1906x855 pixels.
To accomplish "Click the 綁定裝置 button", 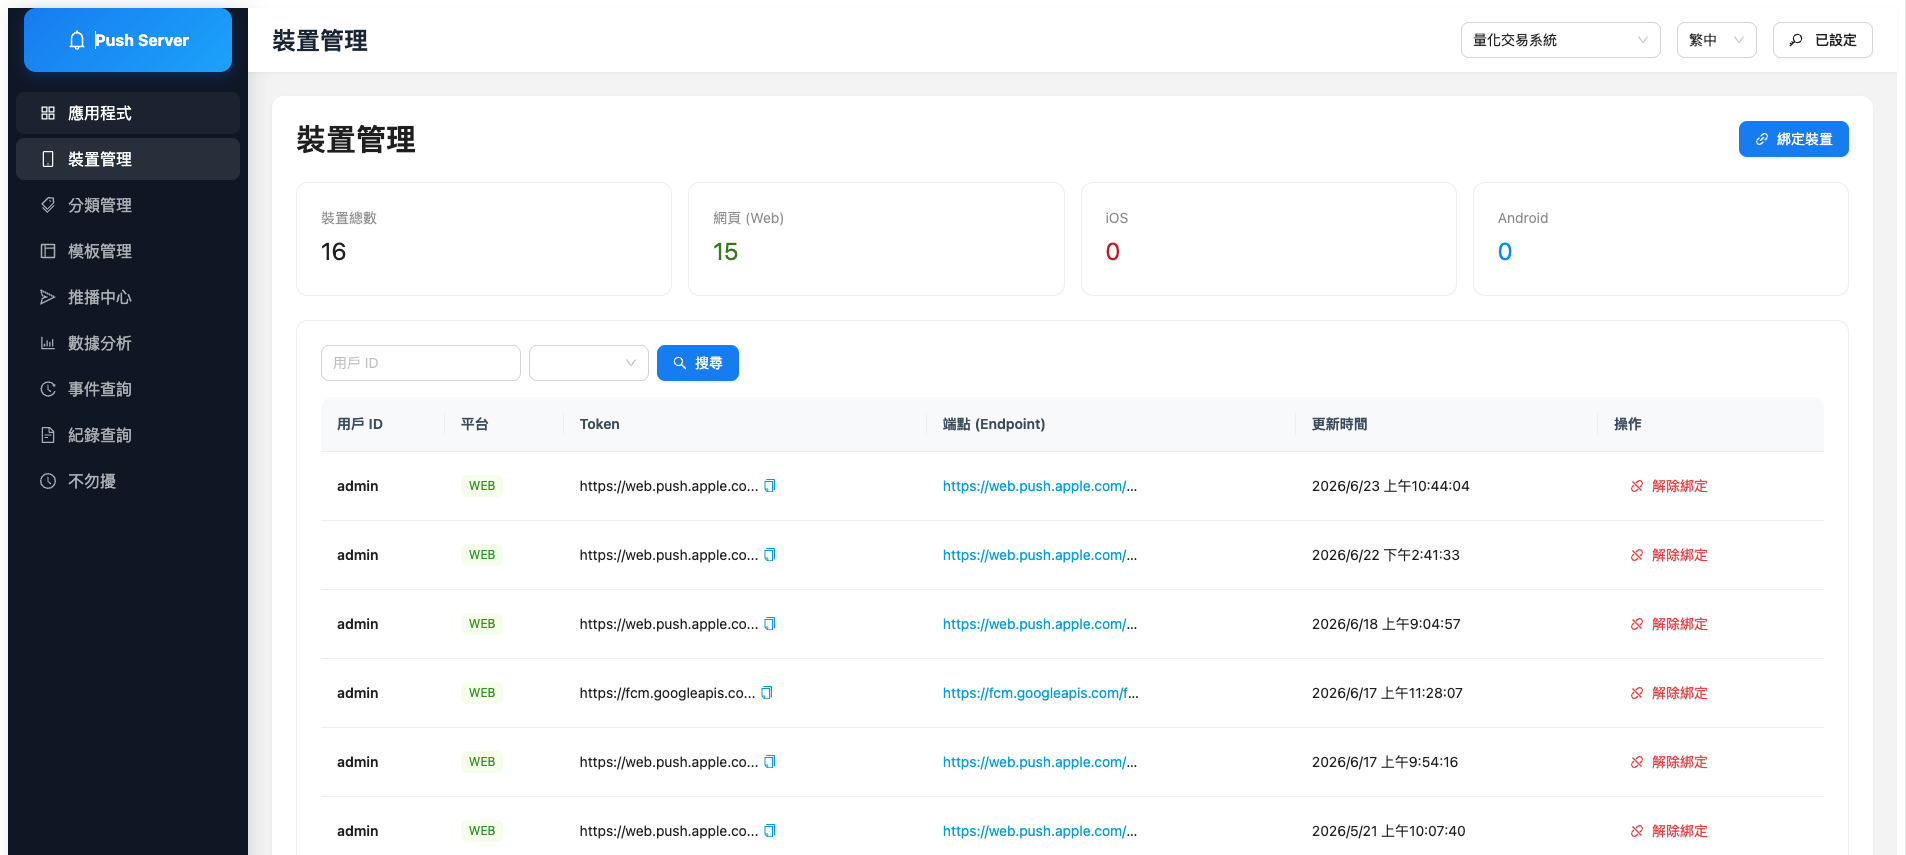I will tap(1793, 139).
